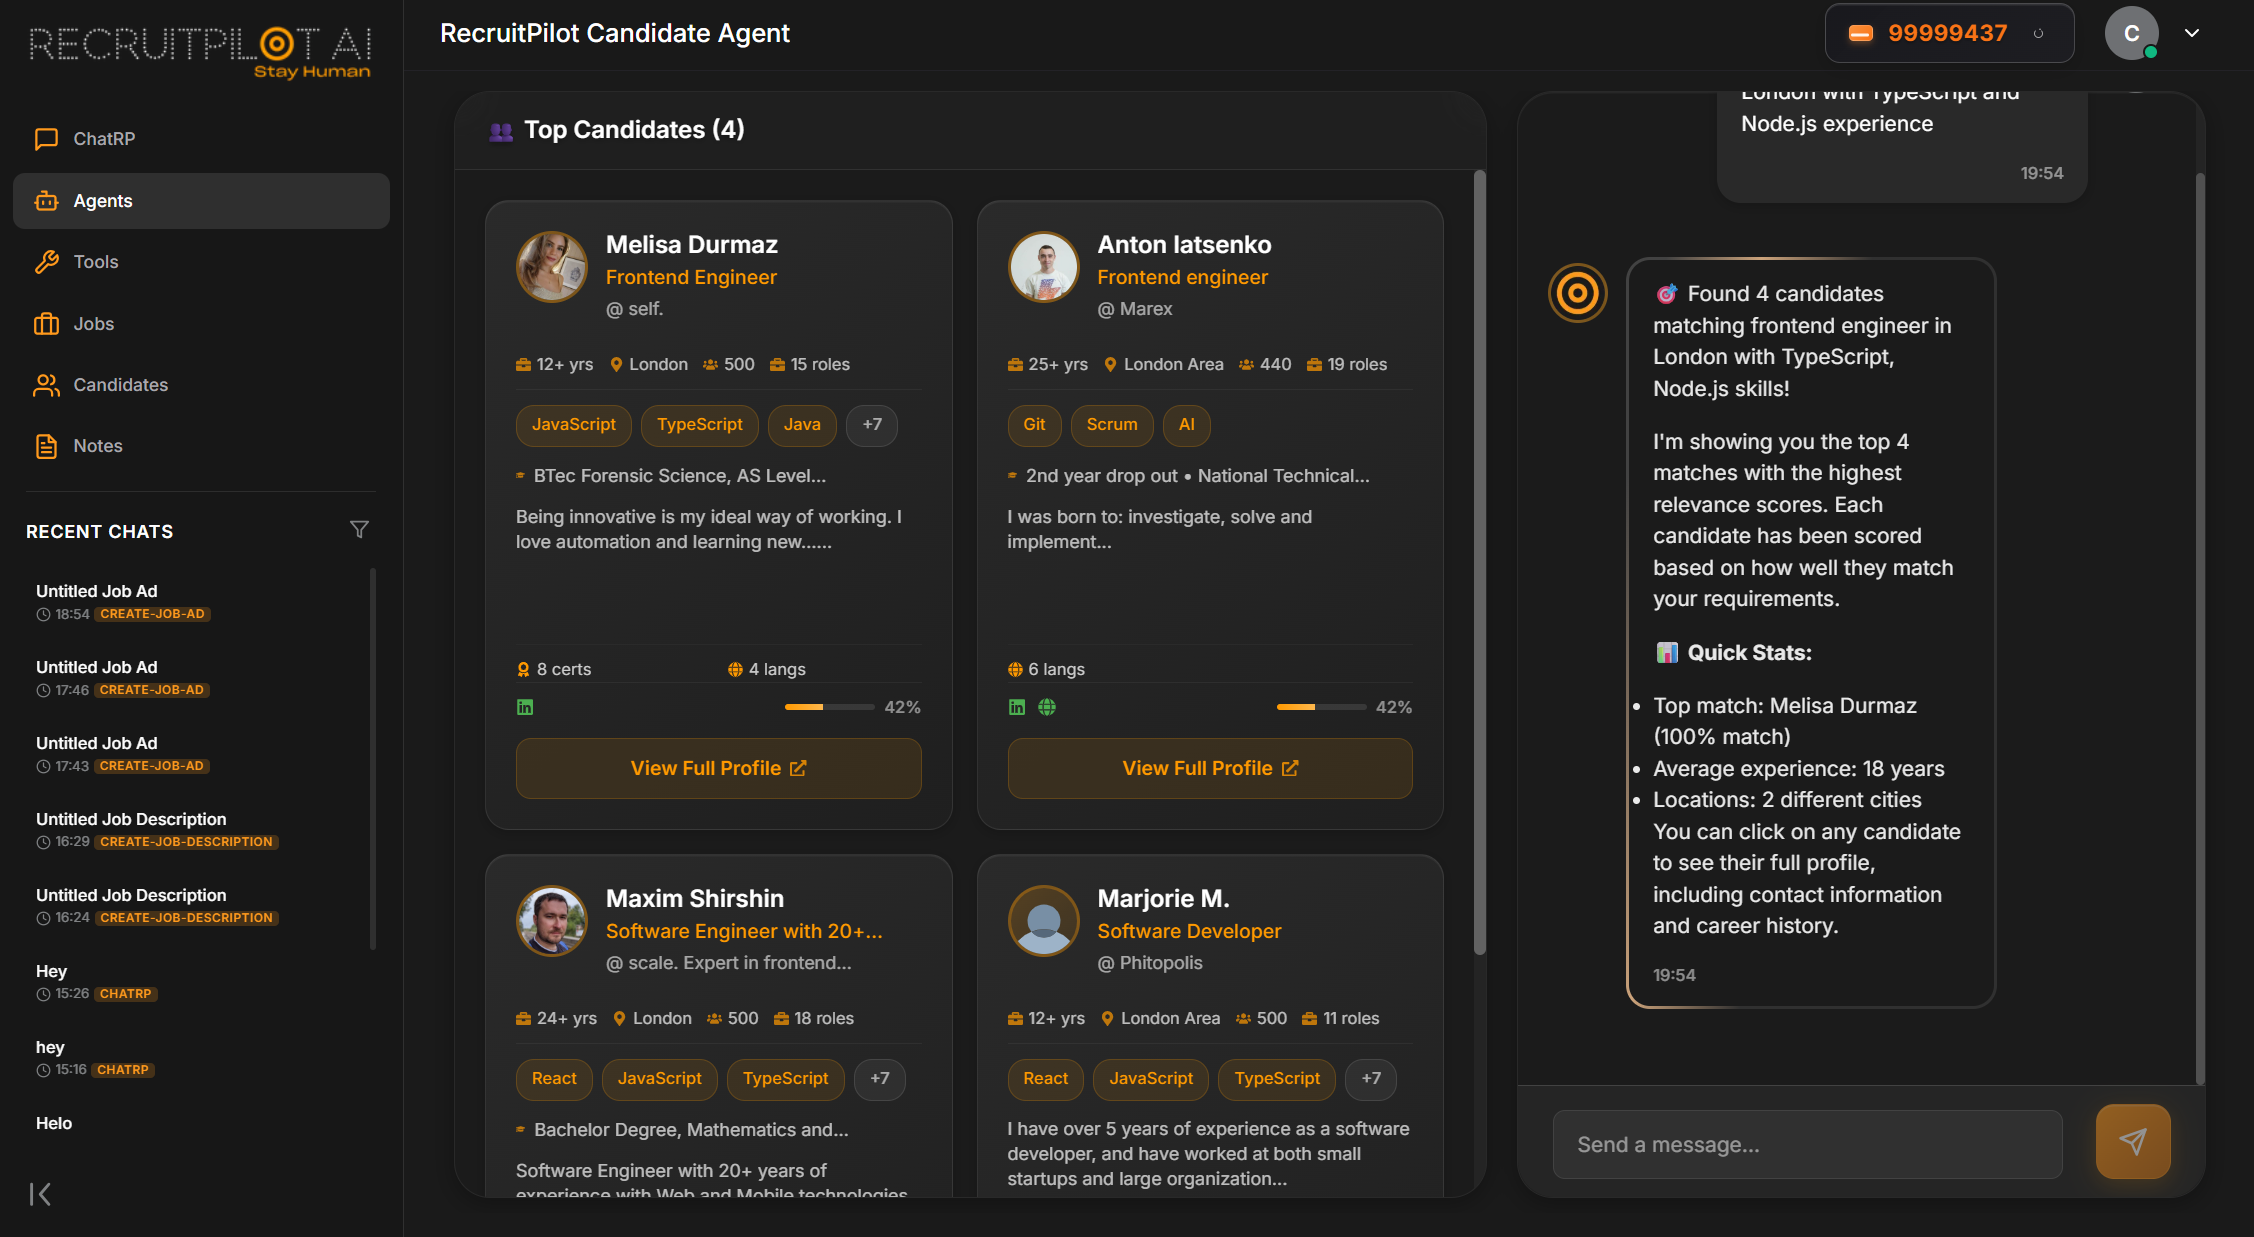Screen dimensions: 2254x1237
Task: Click Melisa Durmaz 42% match bar
Action: (x=830, y=707)
